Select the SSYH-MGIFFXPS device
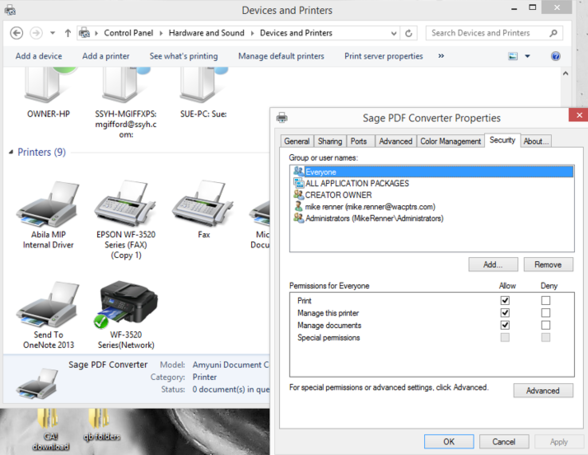The image size is (588, 455). (126, 102)
